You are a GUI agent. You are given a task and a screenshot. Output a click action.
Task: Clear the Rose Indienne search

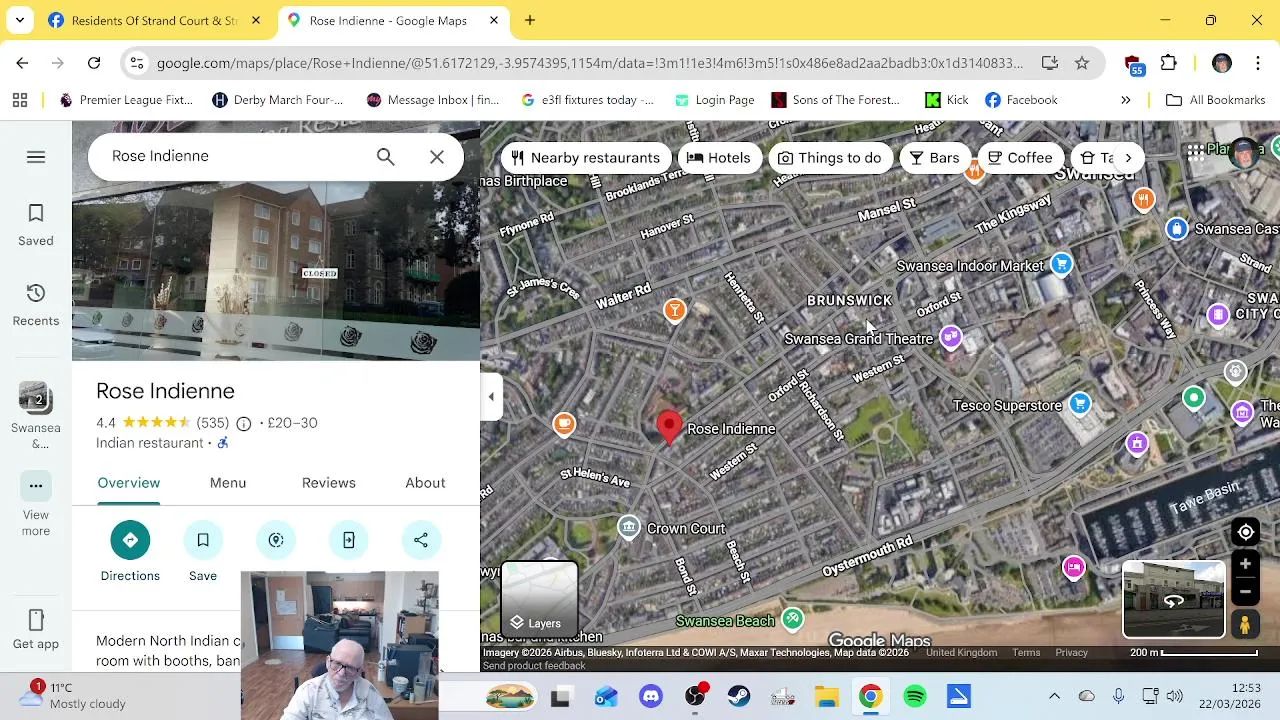tap(437, 157)
